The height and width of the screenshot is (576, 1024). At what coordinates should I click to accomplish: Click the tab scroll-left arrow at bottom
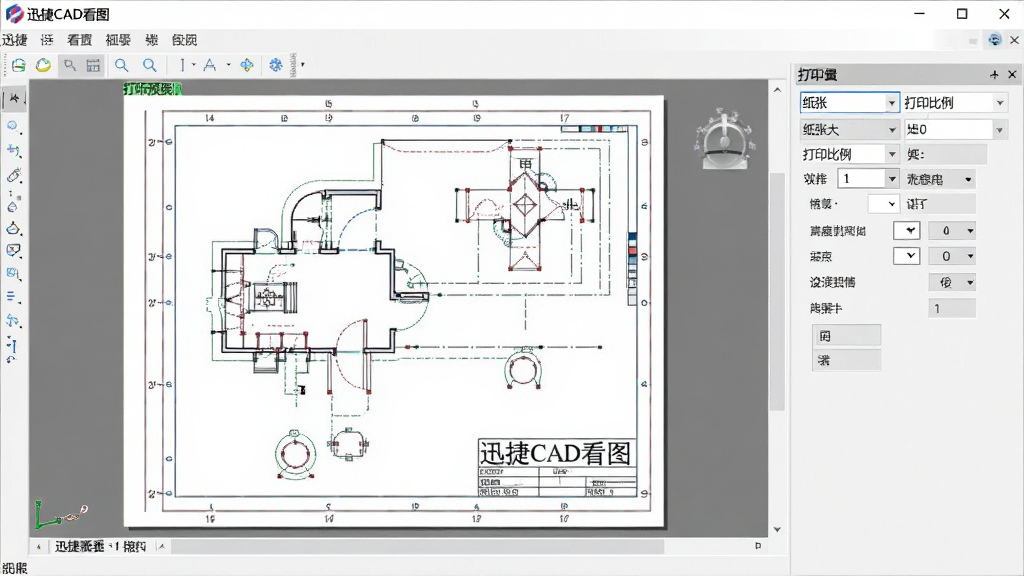(39, 546)
